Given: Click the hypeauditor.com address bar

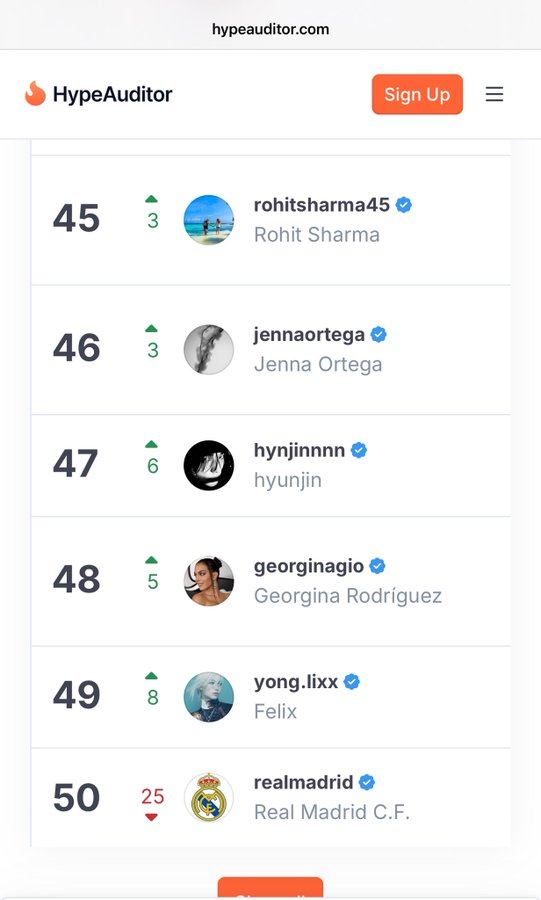Looking at the screenshot, I should [270, 29].
